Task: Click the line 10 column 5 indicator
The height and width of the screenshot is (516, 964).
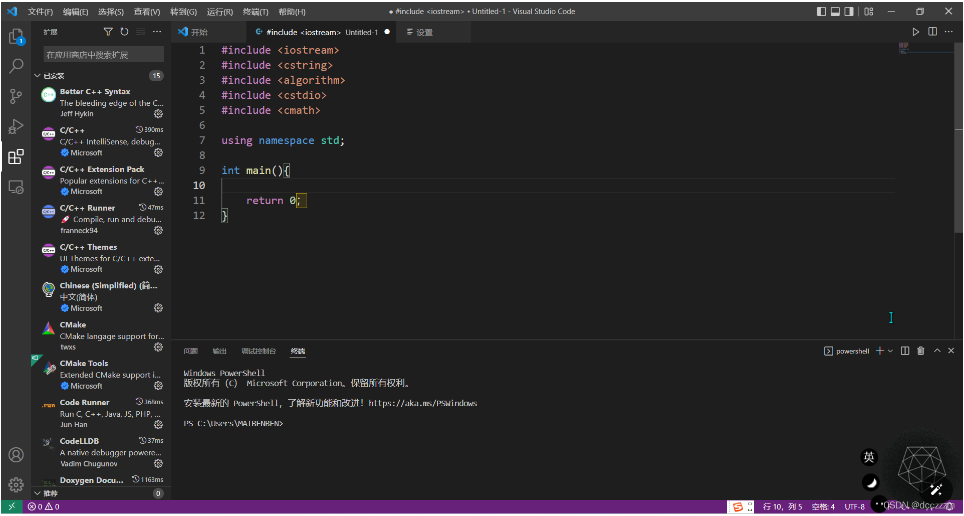Action: pyautogui.click(x=783, y=507)
